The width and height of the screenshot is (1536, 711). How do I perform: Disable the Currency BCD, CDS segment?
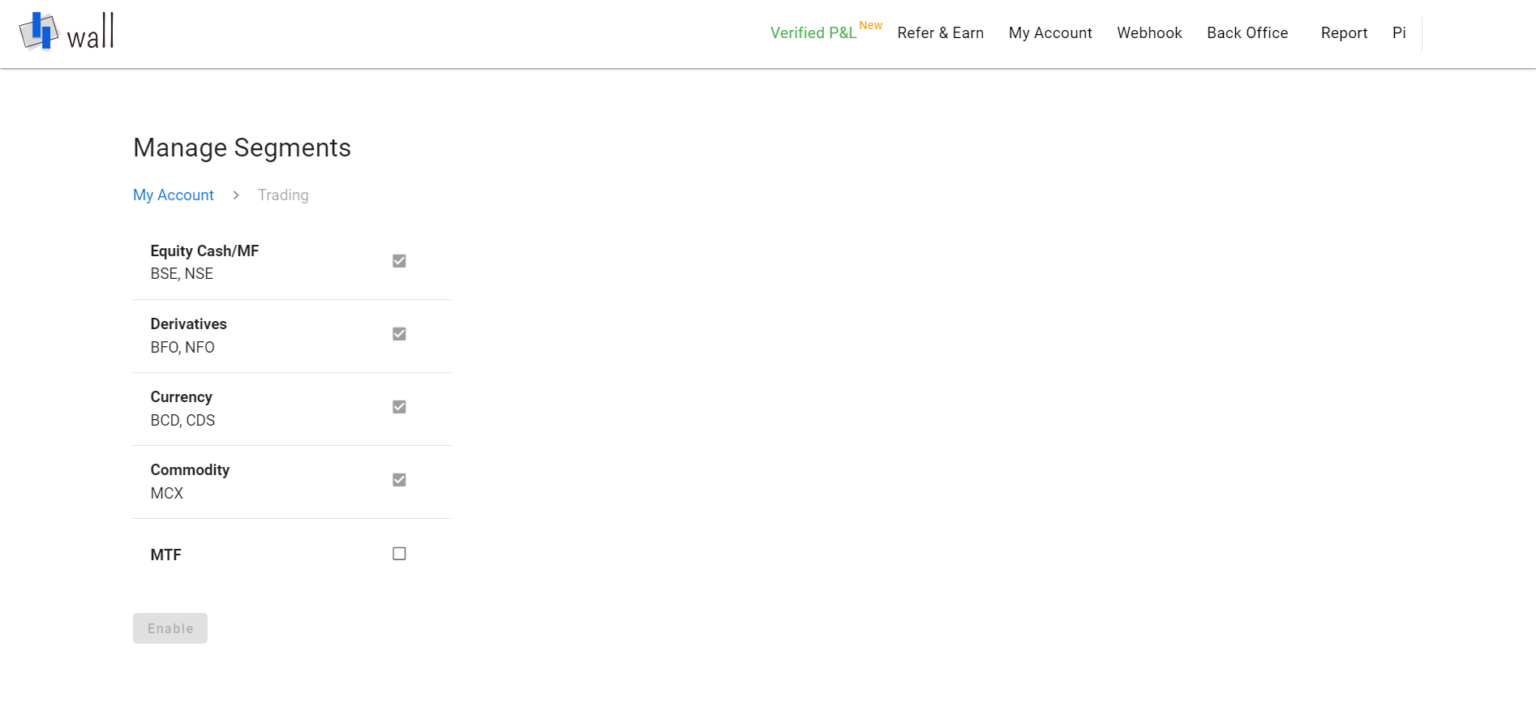pos(399,406)
